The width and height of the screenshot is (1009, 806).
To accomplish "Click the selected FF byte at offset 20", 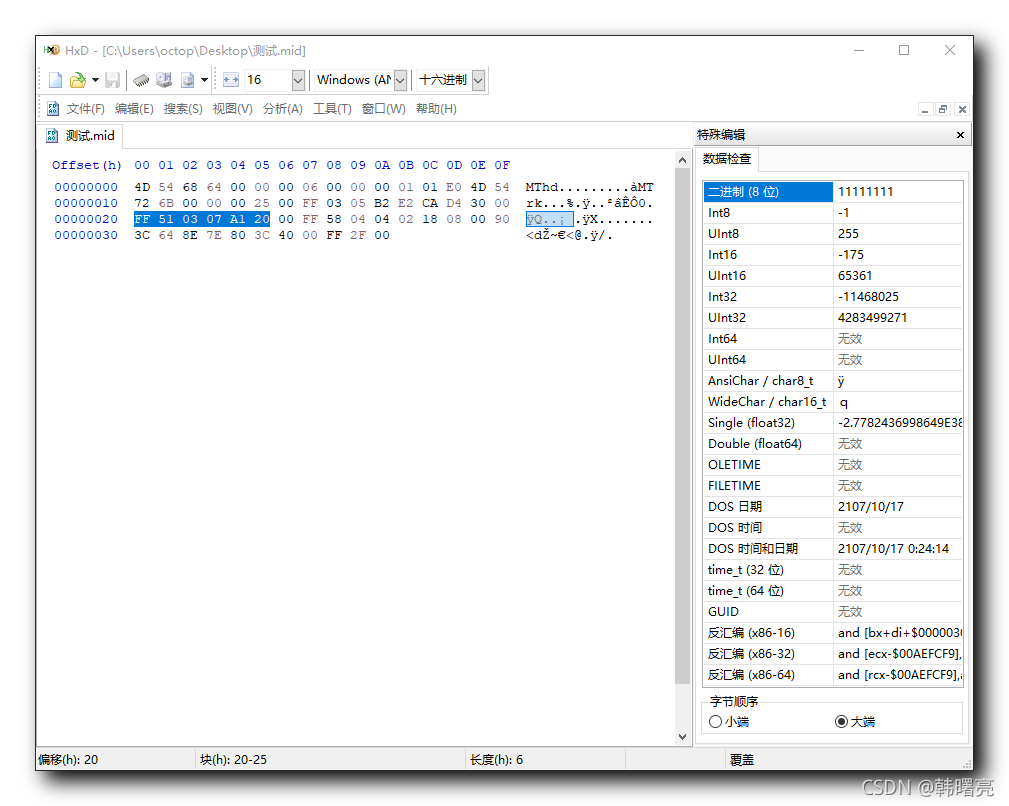I will pos(142,219).
